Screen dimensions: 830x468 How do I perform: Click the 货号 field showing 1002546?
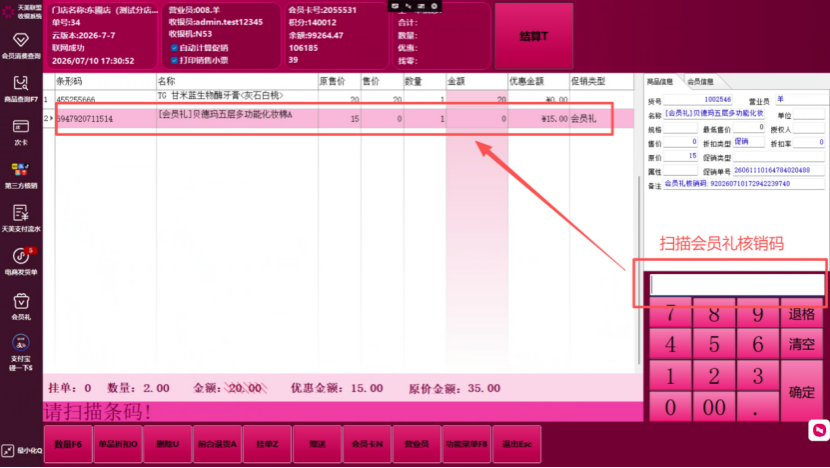click(x=698, y=100)
